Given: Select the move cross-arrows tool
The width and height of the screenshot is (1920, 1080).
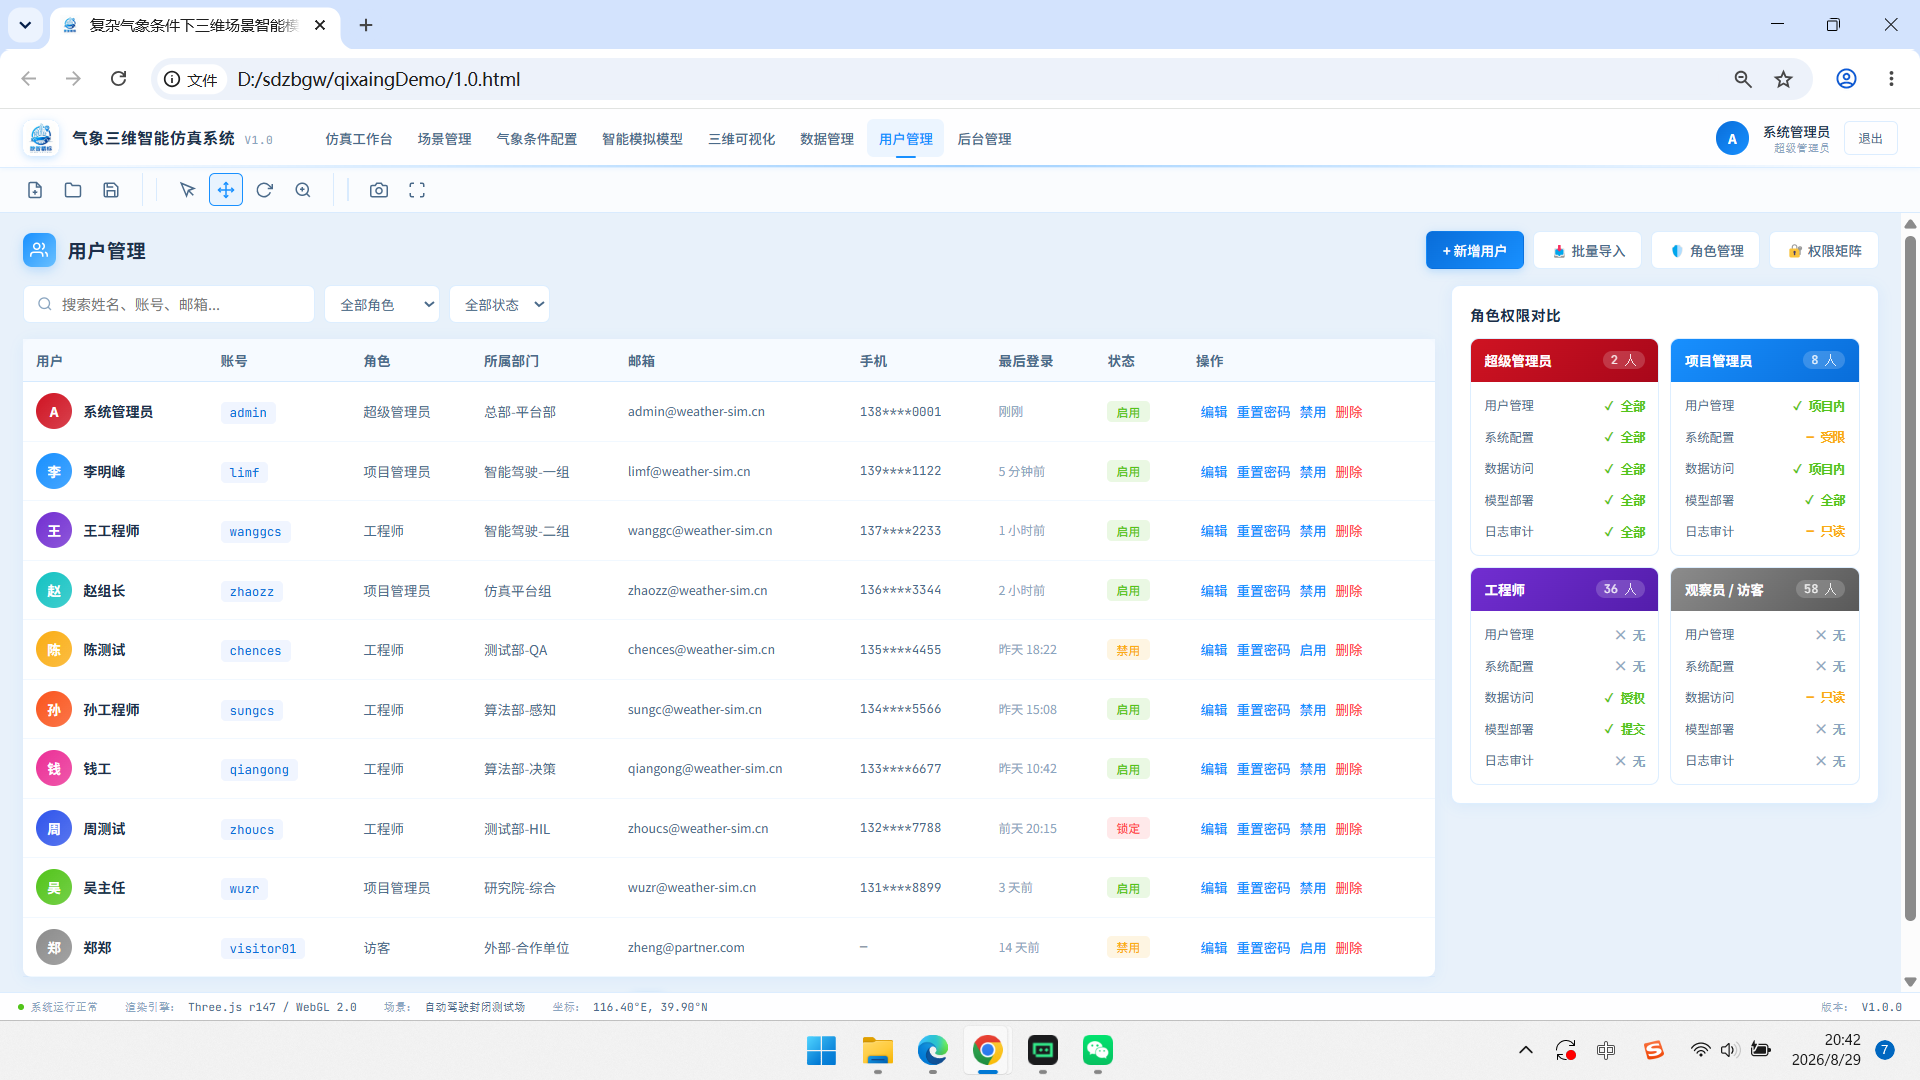Looking at the screenshot, I should (226, 190).
